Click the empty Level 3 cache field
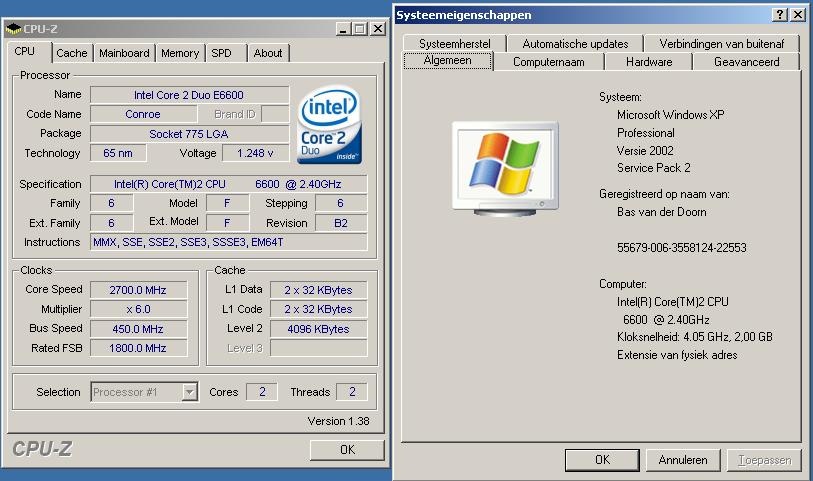The image size is (813, 481). pyautogui.click(x=318, y=348)
